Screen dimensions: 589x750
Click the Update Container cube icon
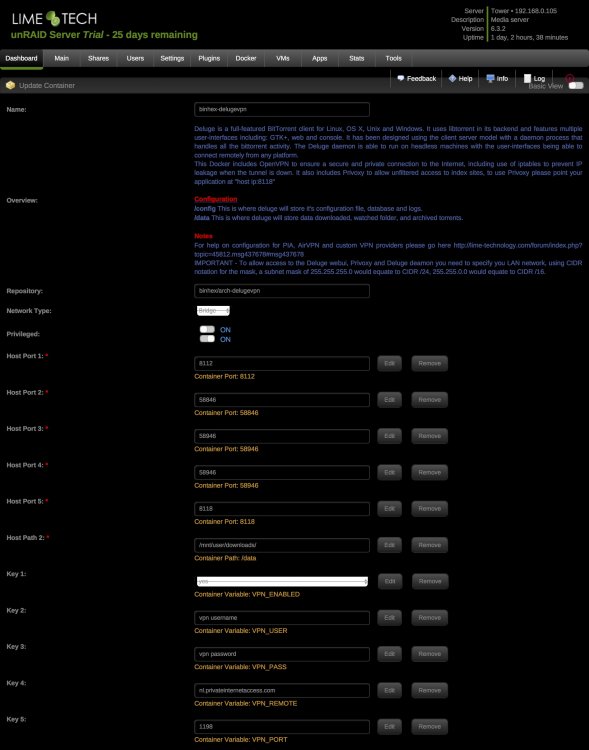coord(11,85)
